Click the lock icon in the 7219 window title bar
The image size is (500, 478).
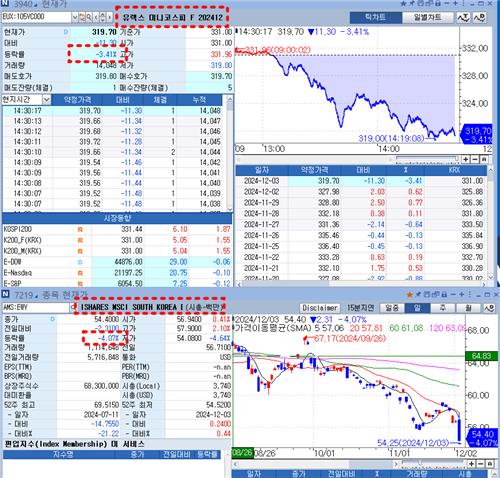pos(444,295)
